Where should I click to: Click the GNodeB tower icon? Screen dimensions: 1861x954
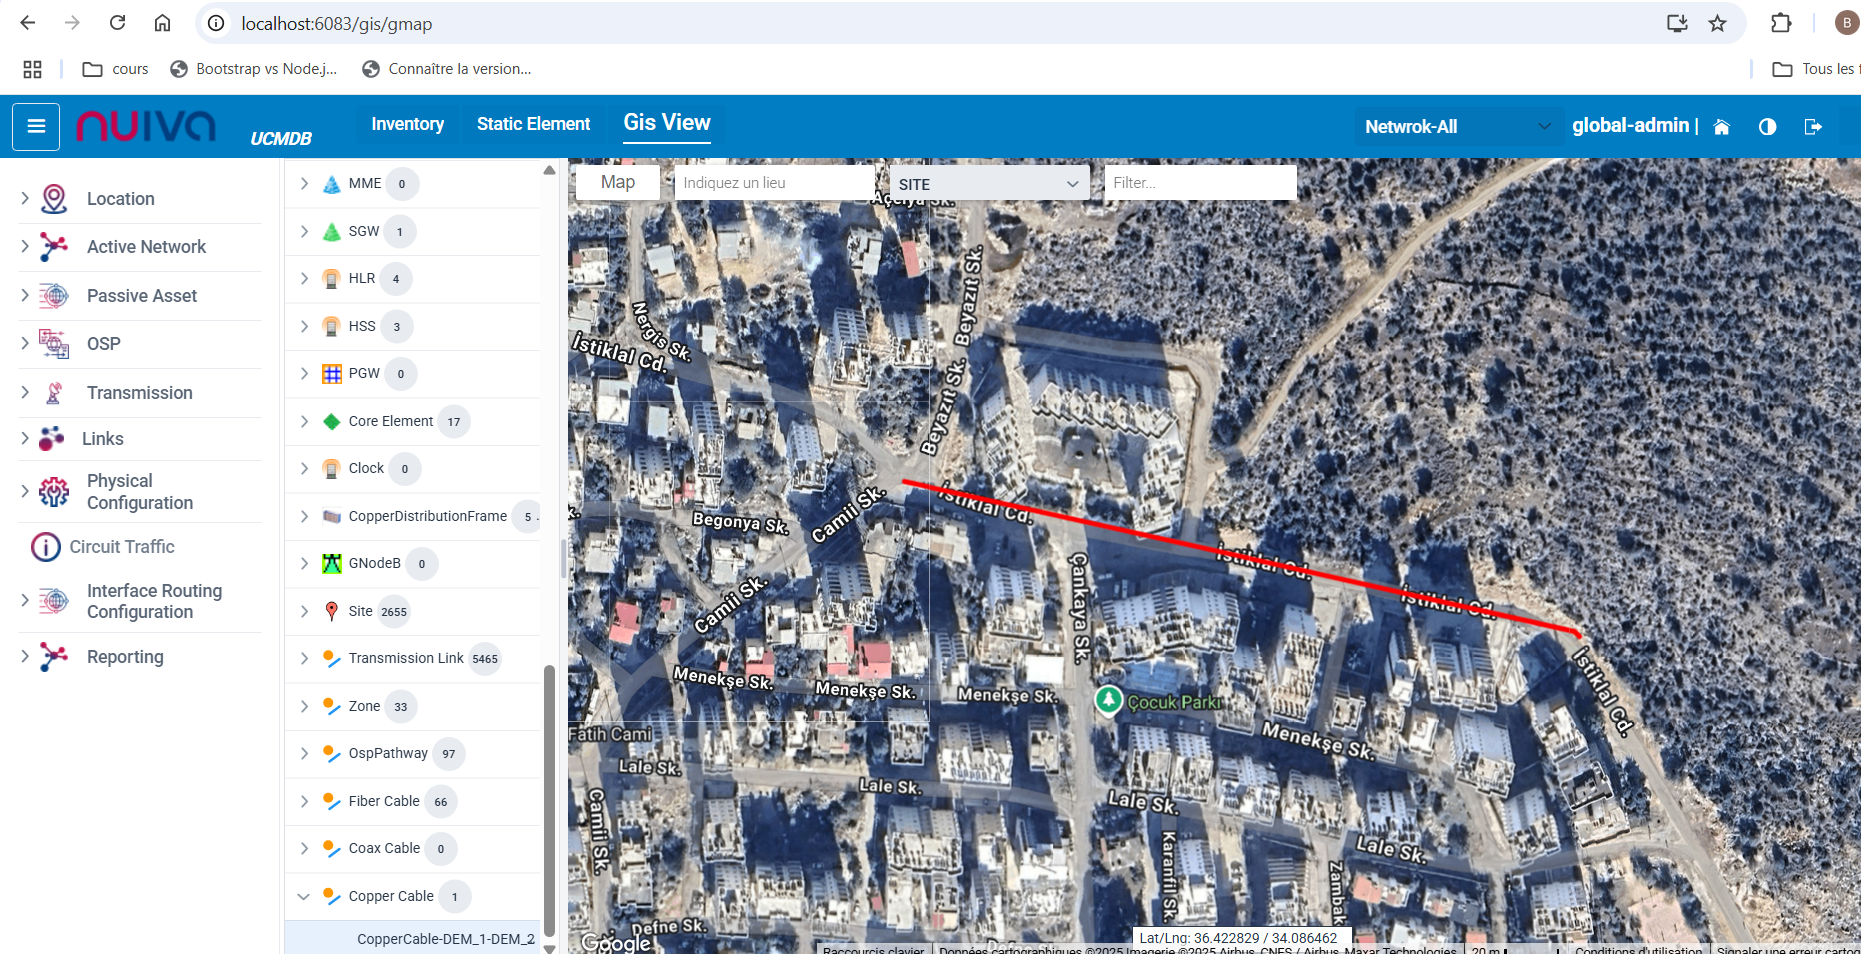click(x=331, y=564)
